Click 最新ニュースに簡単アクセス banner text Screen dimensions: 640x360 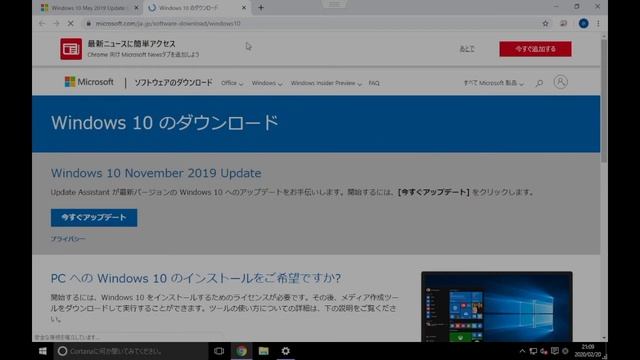point(131,44)
